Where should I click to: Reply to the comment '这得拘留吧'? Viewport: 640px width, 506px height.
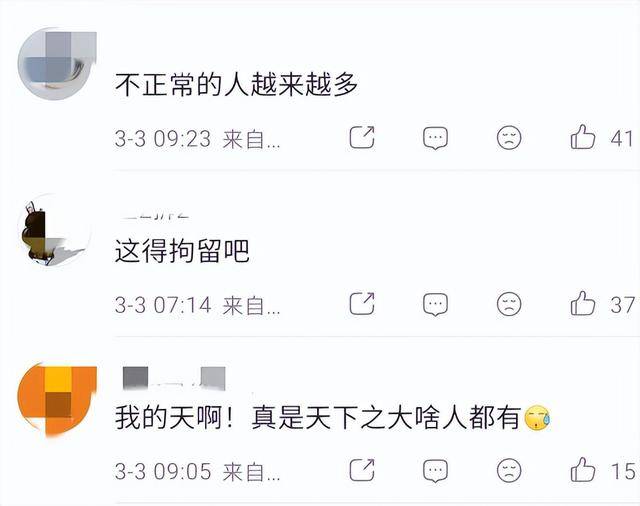point(435,304)
